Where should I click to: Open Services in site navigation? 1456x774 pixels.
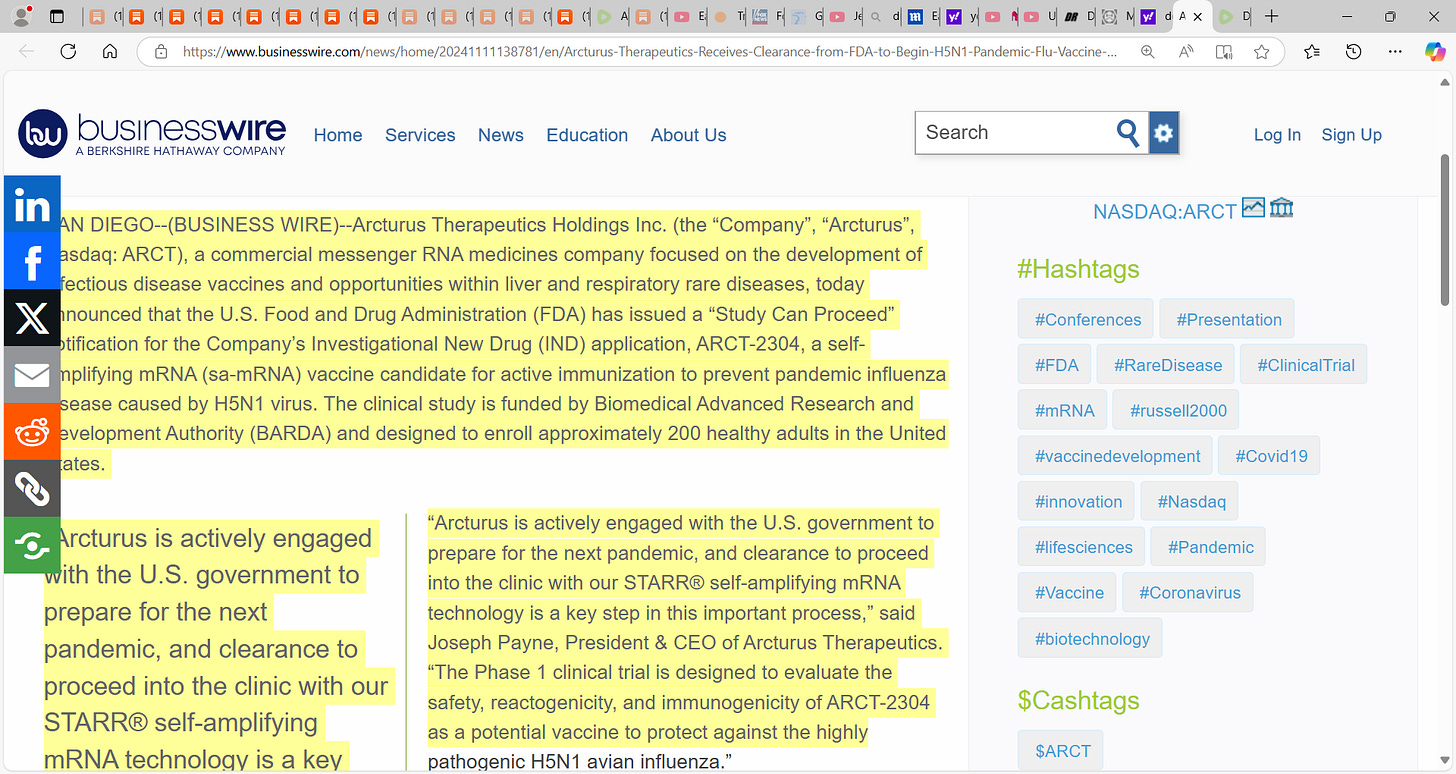click(x=420, y=135)
